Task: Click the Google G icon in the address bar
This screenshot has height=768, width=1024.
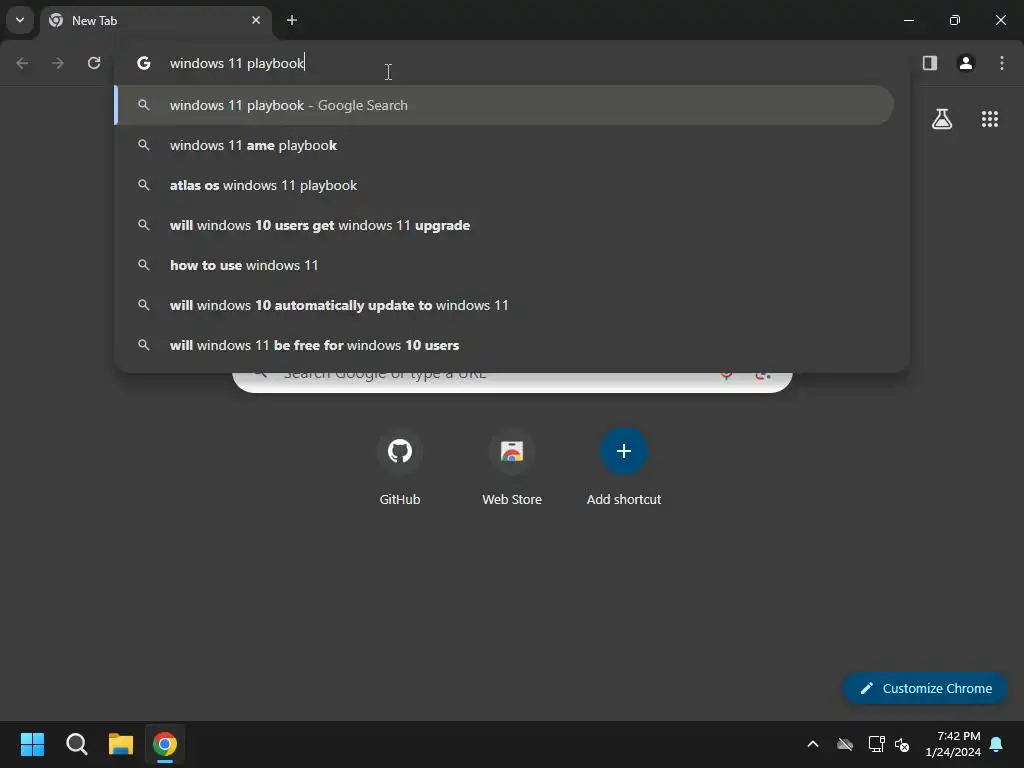Action: click(x=144, y=63)
